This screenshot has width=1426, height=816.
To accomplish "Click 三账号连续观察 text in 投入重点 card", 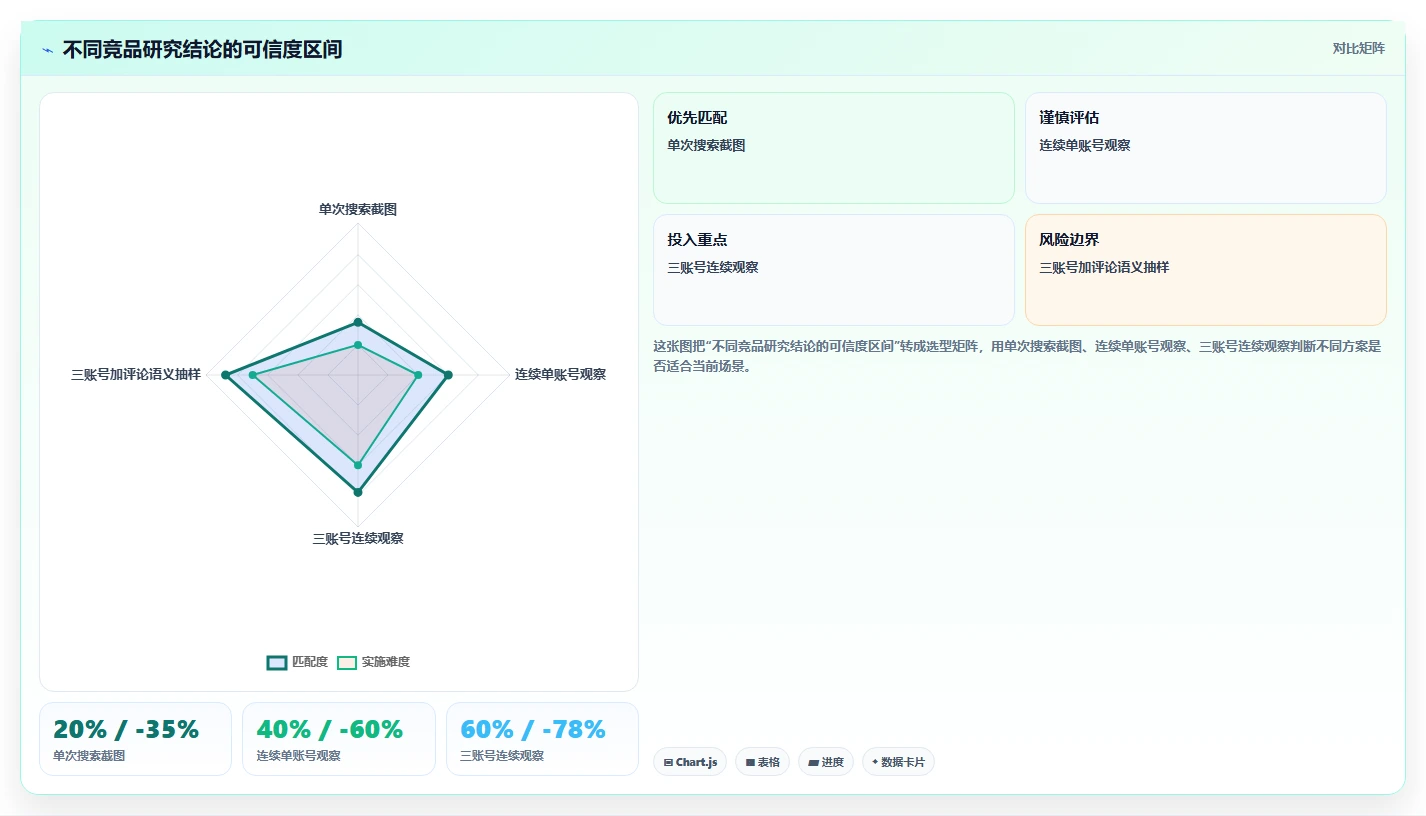I will (712, 267).
